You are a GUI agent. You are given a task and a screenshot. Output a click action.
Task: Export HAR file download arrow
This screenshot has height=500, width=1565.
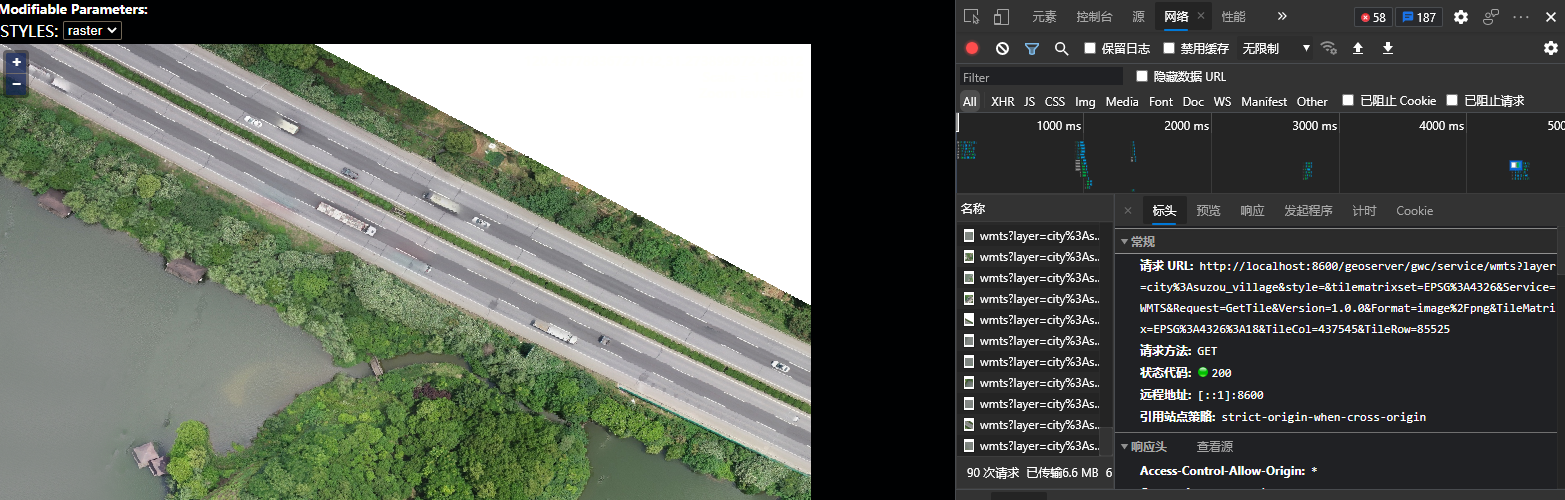pos(1387,48)
